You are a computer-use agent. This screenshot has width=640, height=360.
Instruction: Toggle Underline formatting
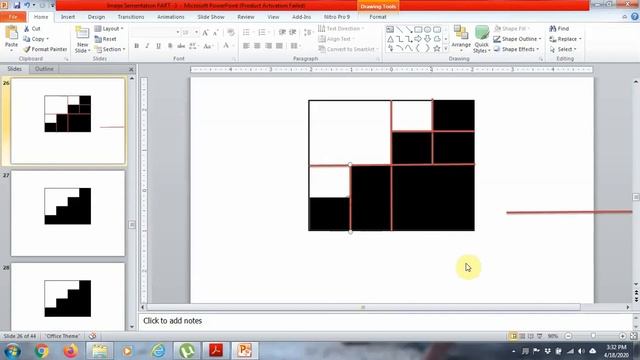pos(158,46)
